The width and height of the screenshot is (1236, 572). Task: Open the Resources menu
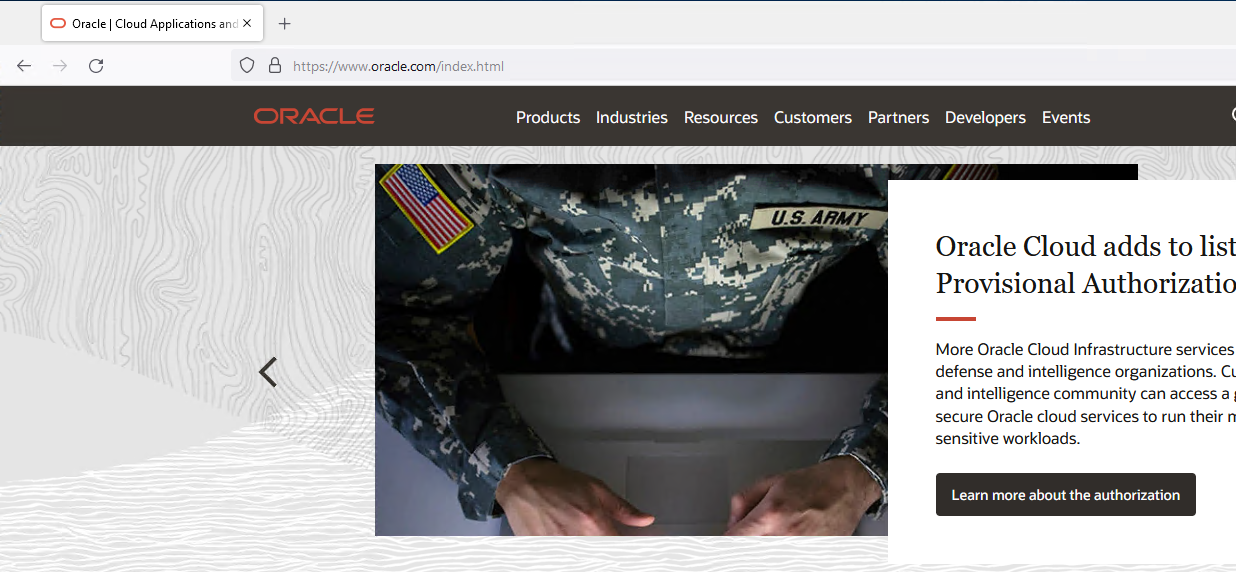tap(721, 117)
